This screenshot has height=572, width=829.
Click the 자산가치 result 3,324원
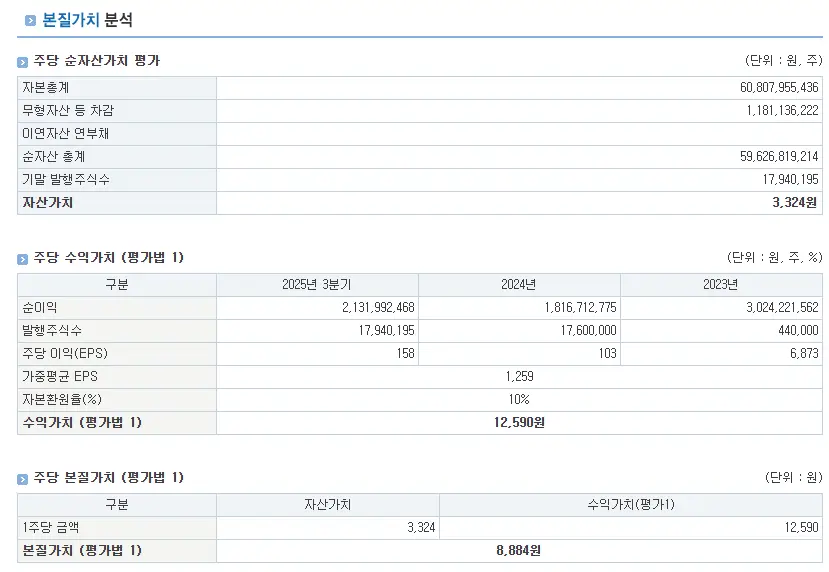794,203
